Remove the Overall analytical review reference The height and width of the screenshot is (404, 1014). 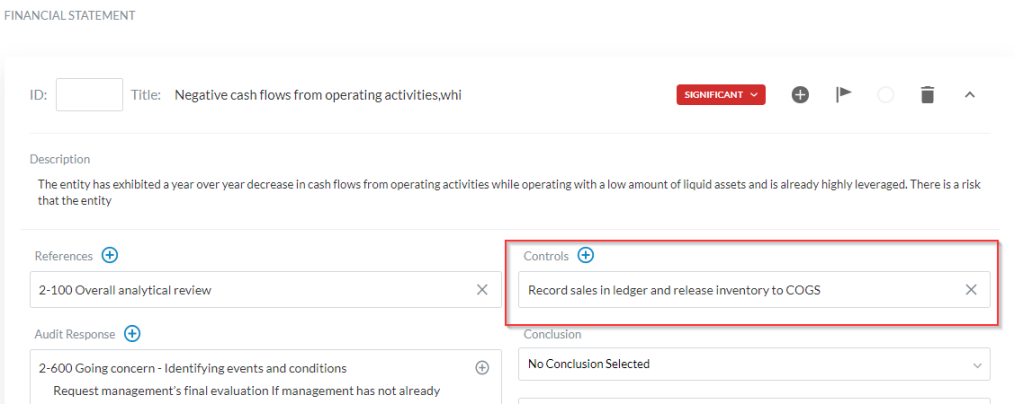point(482,290)
